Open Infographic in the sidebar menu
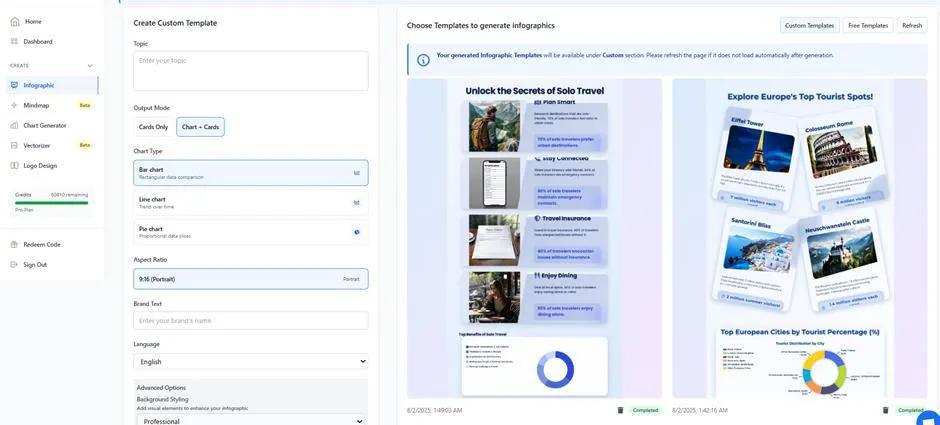This screenshot has height=425, width=940. click(x=40, y=85)
